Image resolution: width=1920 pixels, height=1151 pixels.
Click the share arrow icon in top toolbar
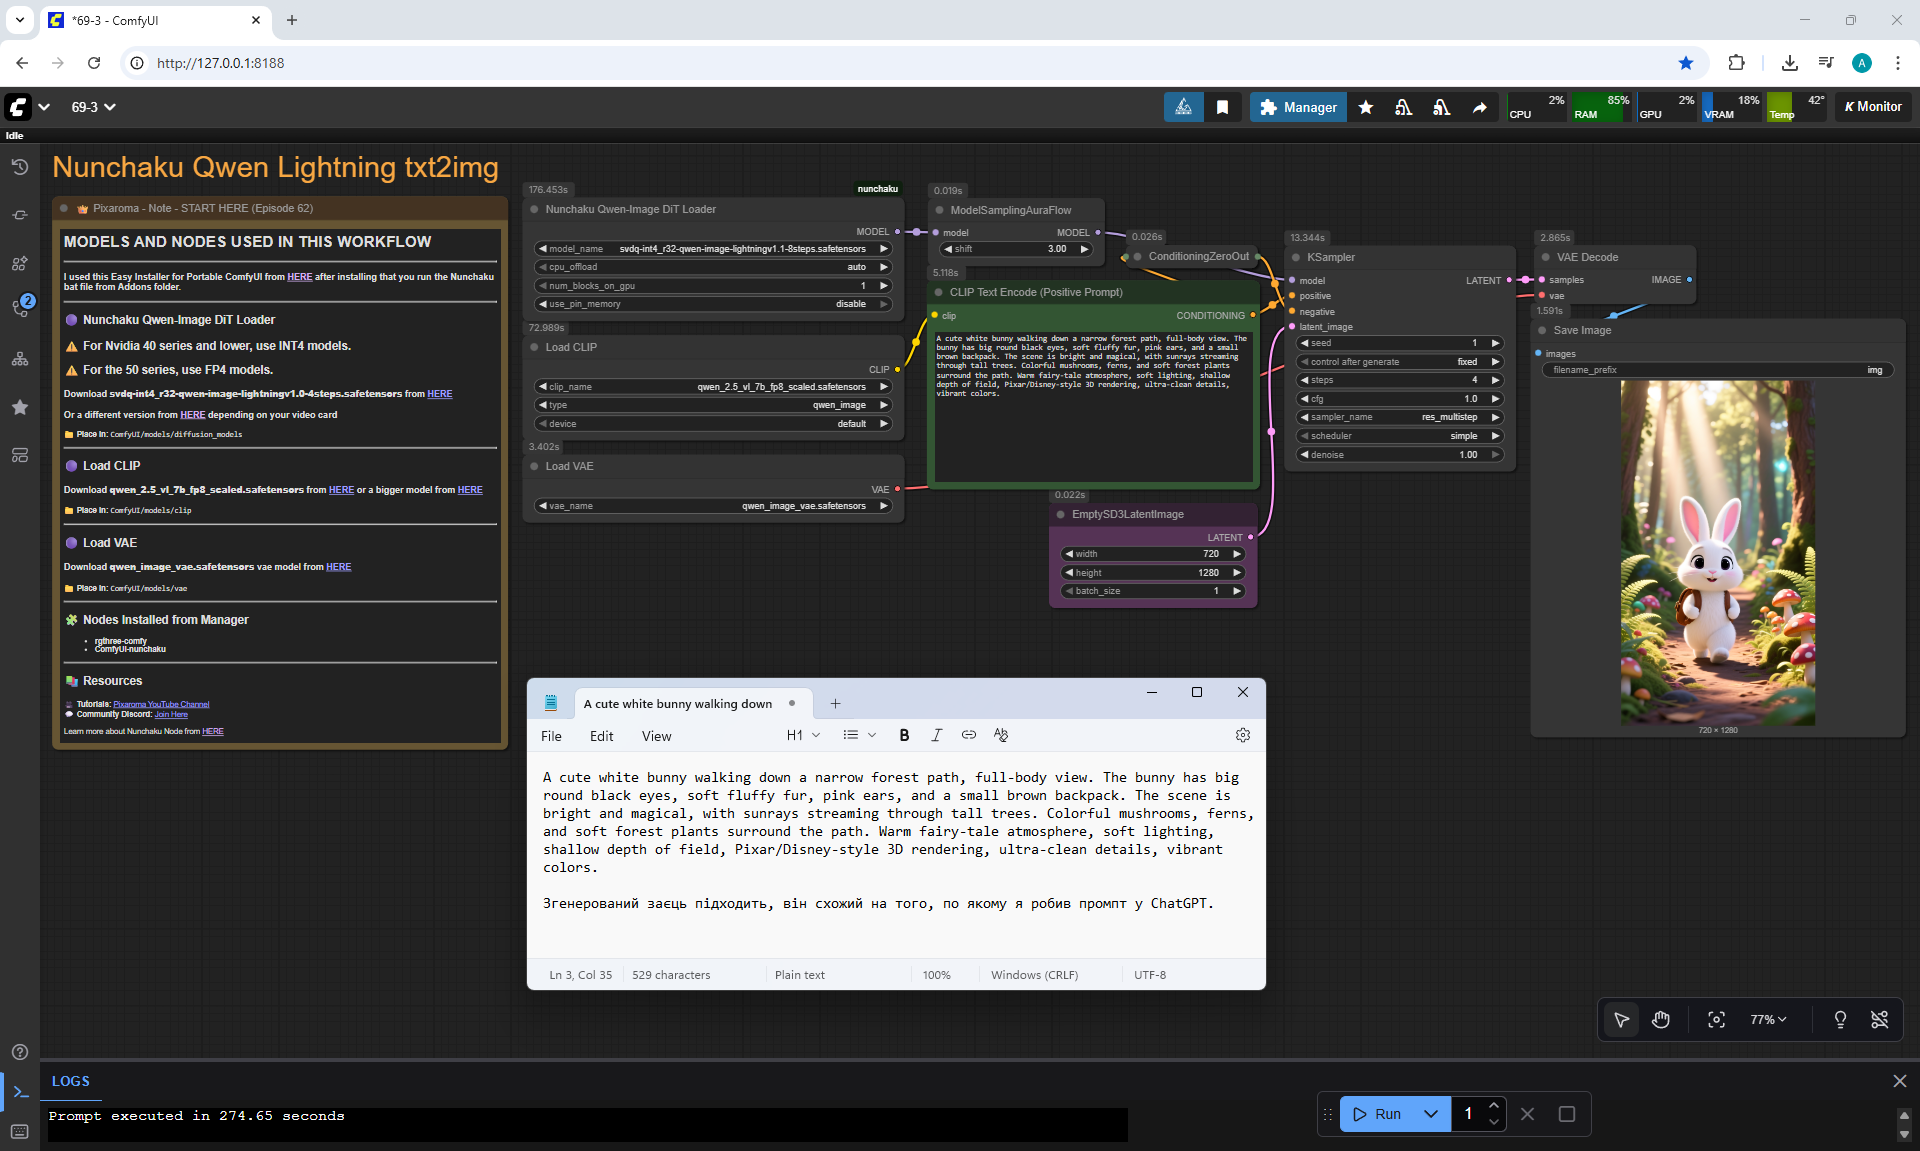click(1479, 107)
